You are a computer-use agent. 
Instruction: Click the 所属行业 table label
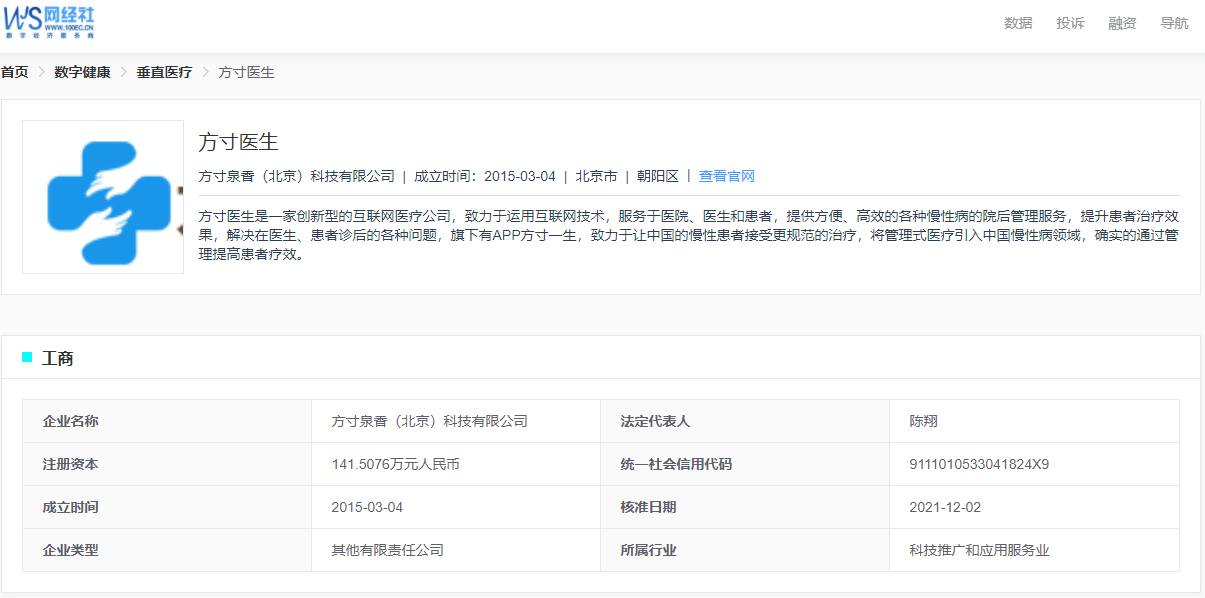click(x=648, y=550)
